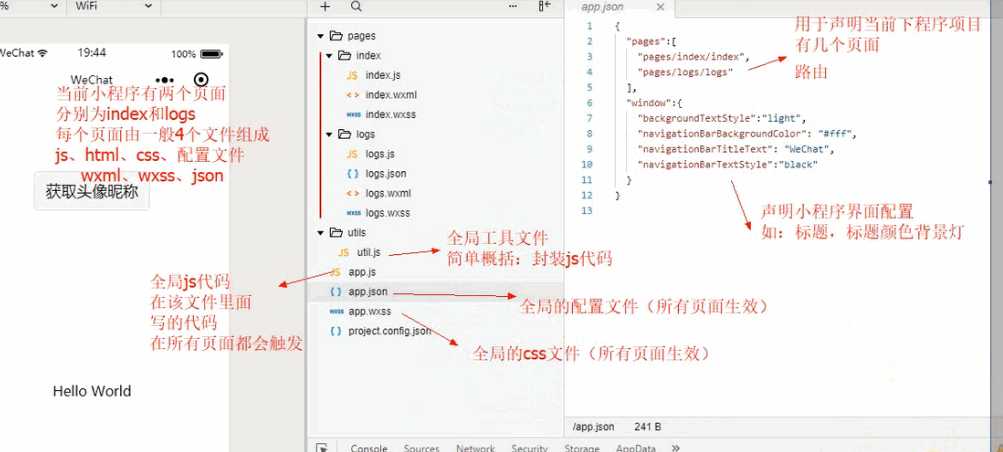Open logs.js file
The width and height of the screenshot is (1003, 452).
click(380, 154)
